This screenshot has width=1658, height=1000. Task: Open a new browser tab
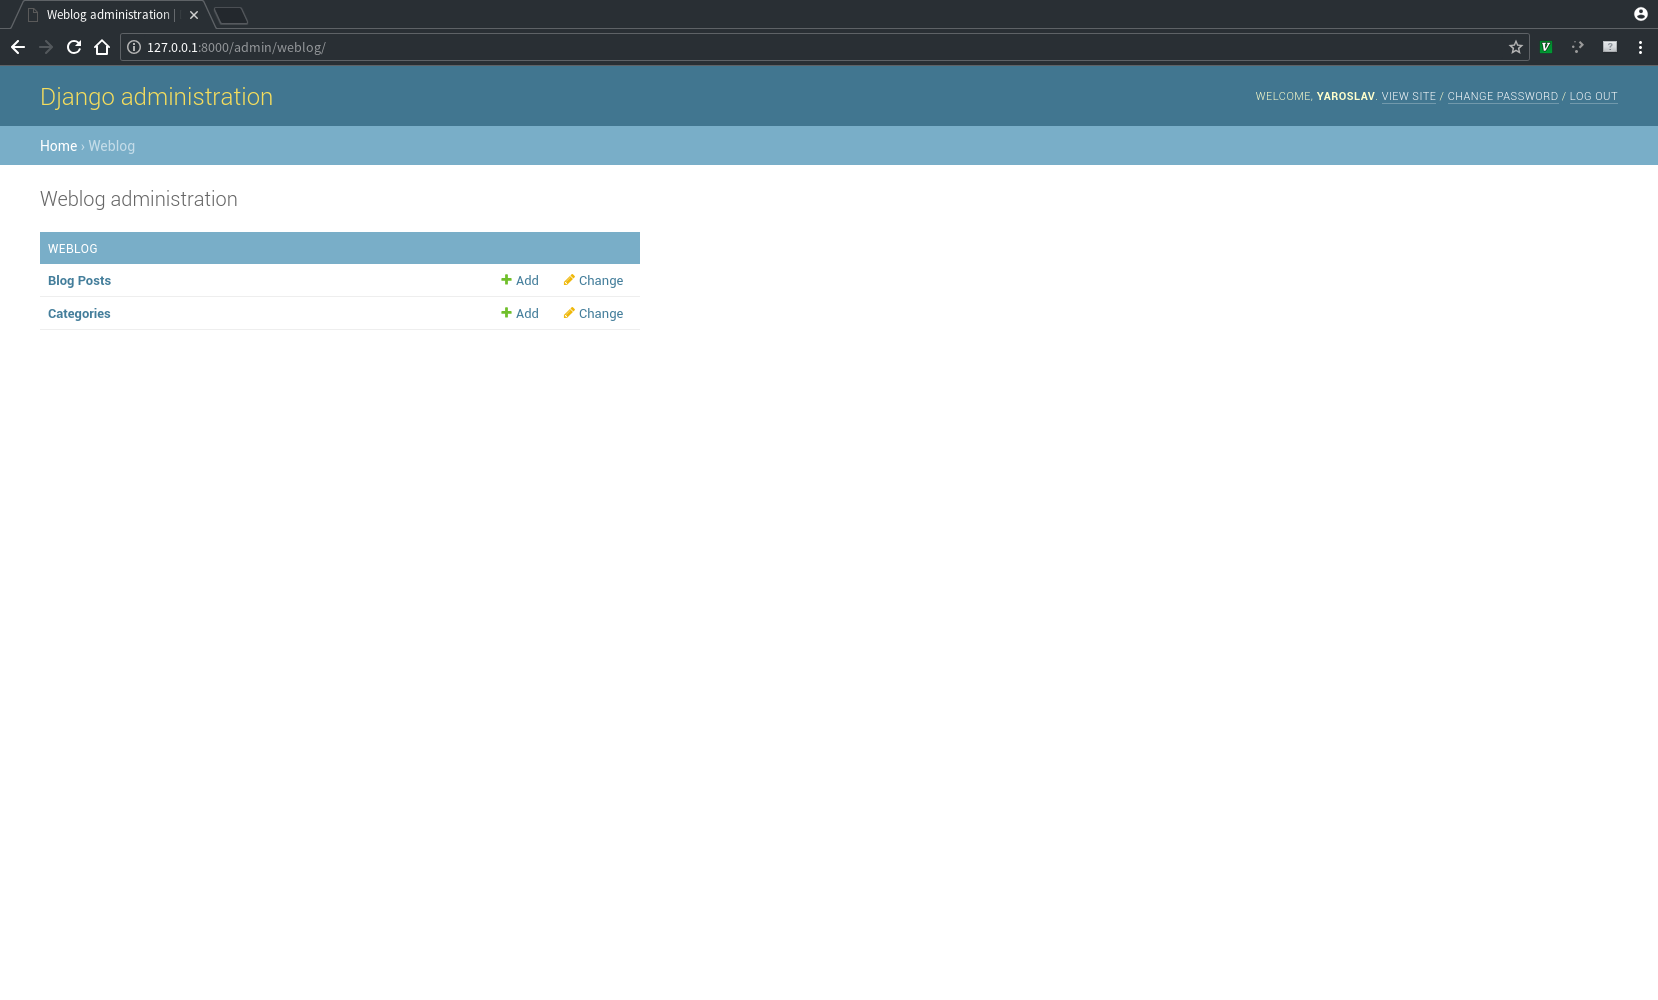[231, 15]
